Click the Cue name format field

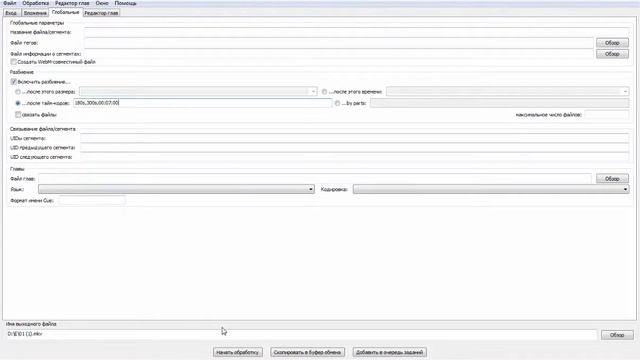[x=92, y=200]
